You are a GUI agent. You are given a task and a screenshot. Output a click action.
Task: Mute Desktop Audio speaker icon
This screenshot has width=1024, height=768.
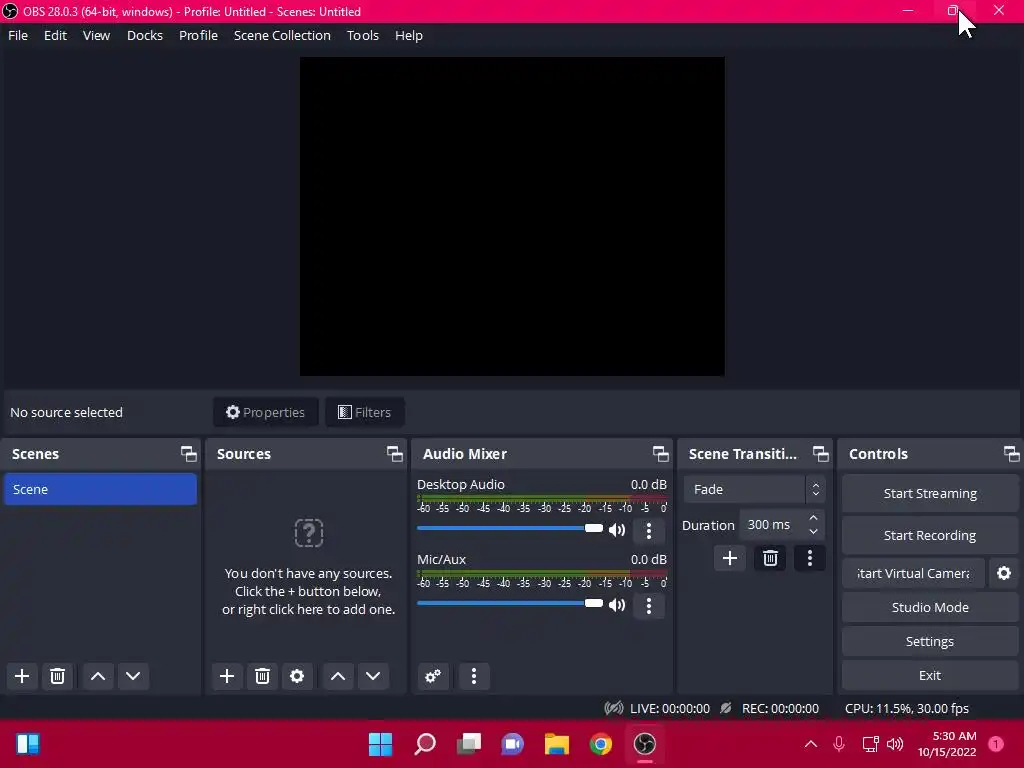pyautogui.click(x=617, y=530)
